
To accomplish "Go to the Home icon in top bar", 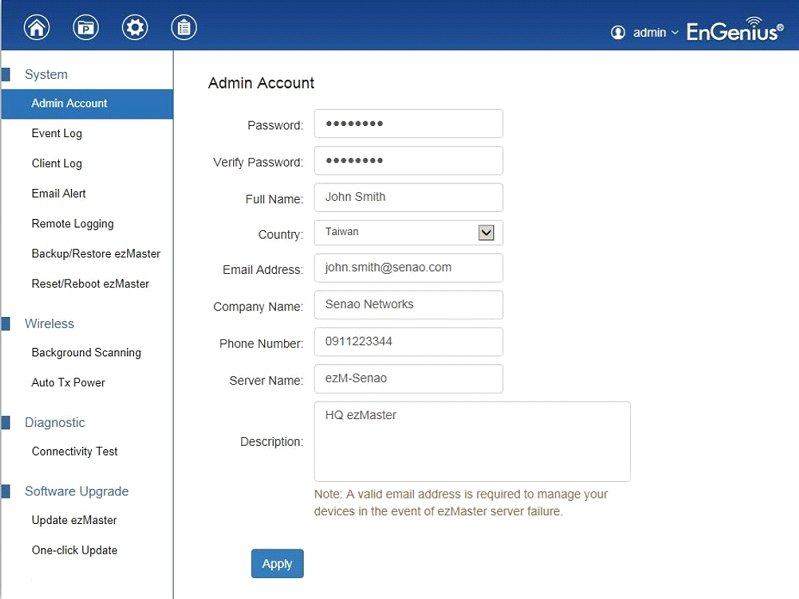I will (37, 28).
